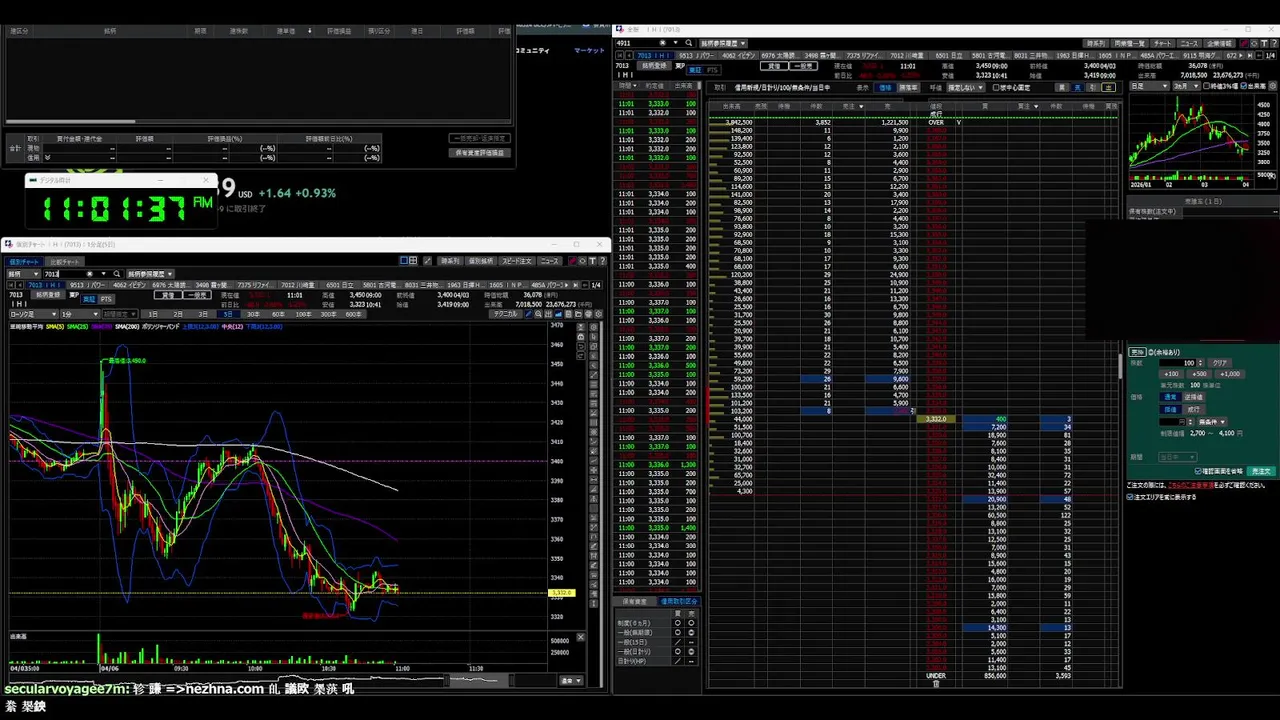Screen dimensions: 1280x720
Task: Open 日足 timeframe dropdown above mini chart
Action: (1149, 86)
